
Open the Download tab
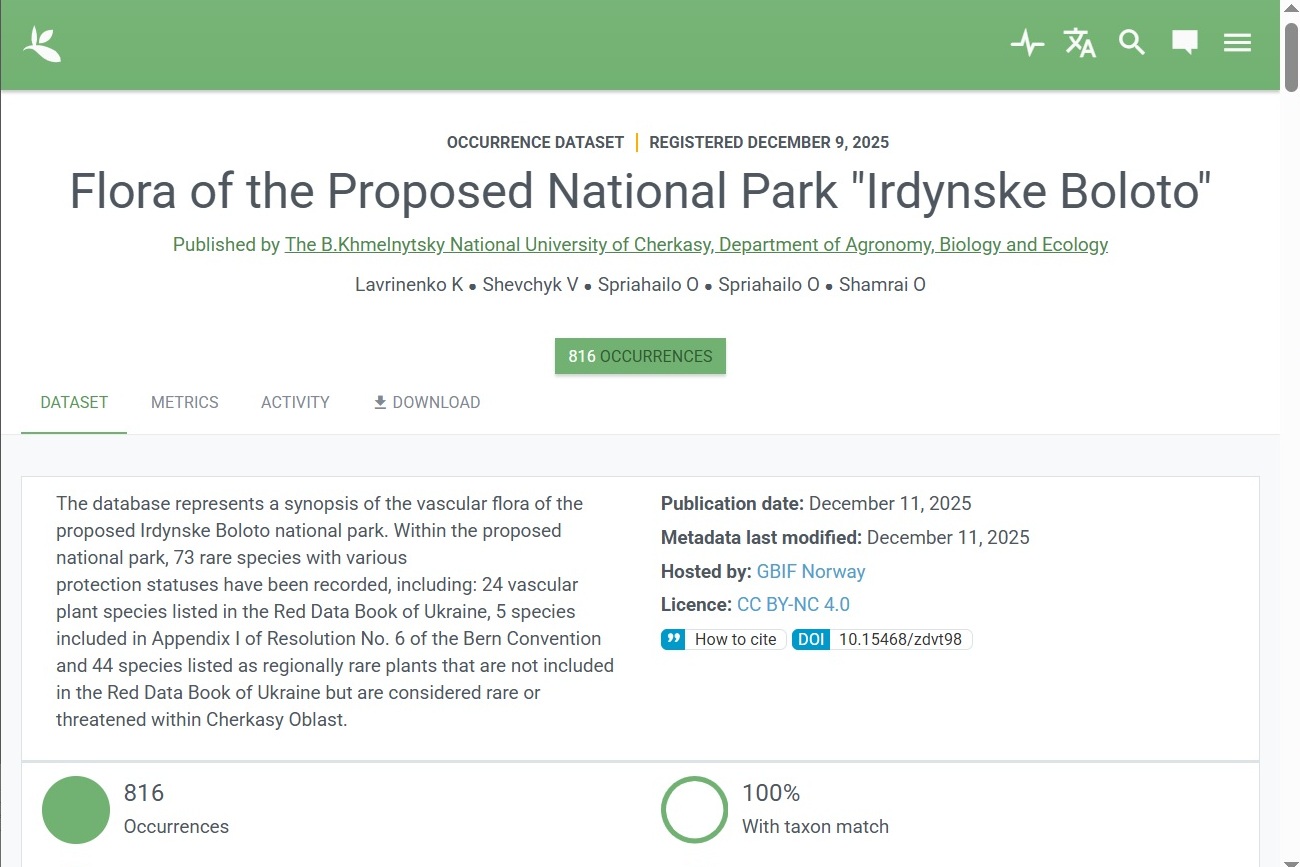click(427, 402)
